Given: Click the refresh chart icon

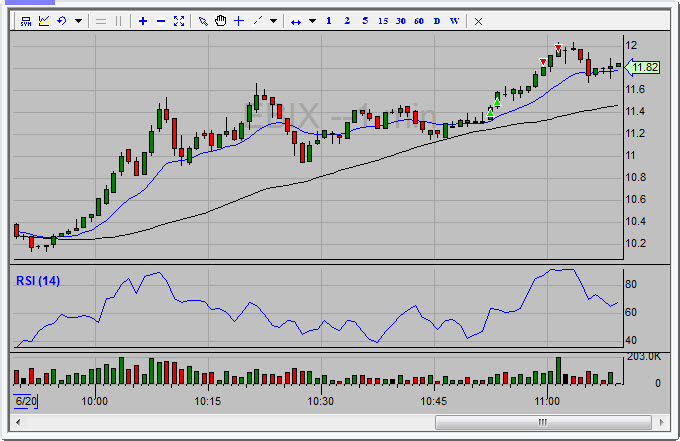Looking at the screenshot, I should click(x=61, y=21).
